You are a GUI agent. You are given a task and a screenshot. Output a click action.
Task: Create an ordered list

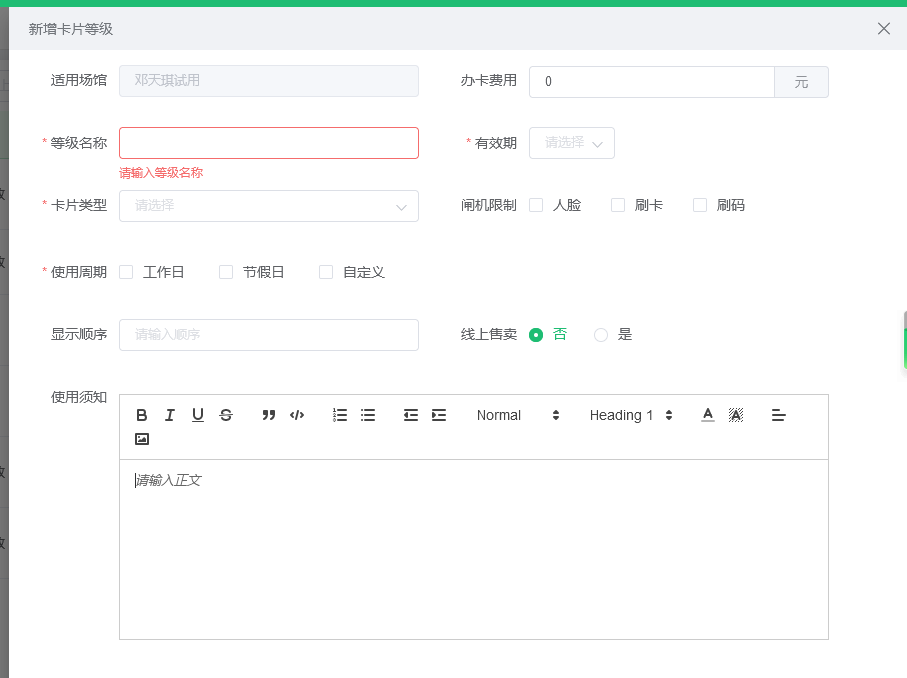tap(339, 415)
